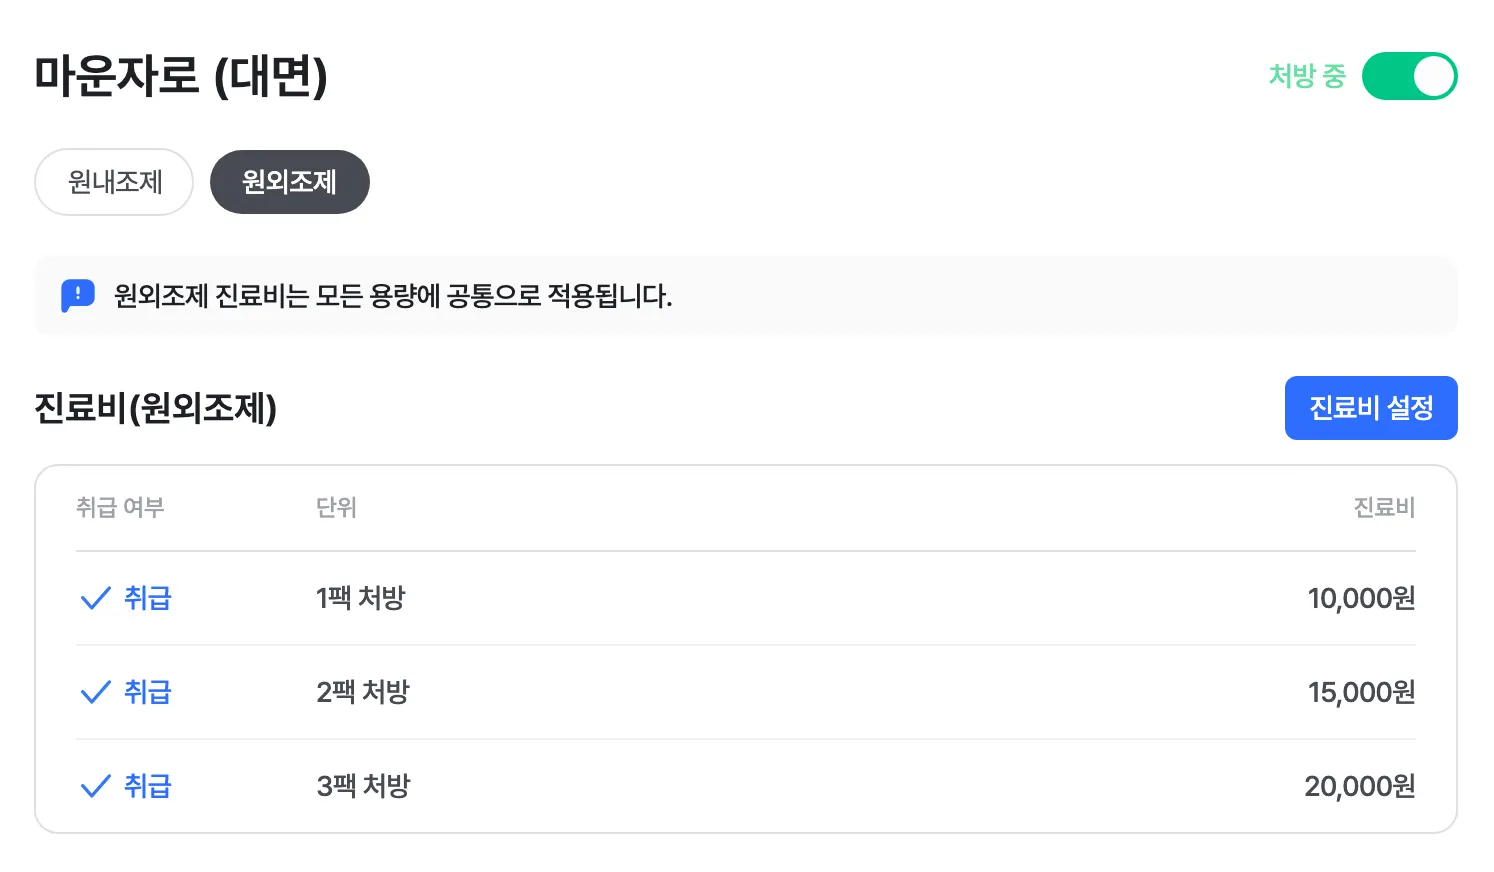Click the 15,000원 fee value
1494x872 pixels.
click(x=1362, y=692)
